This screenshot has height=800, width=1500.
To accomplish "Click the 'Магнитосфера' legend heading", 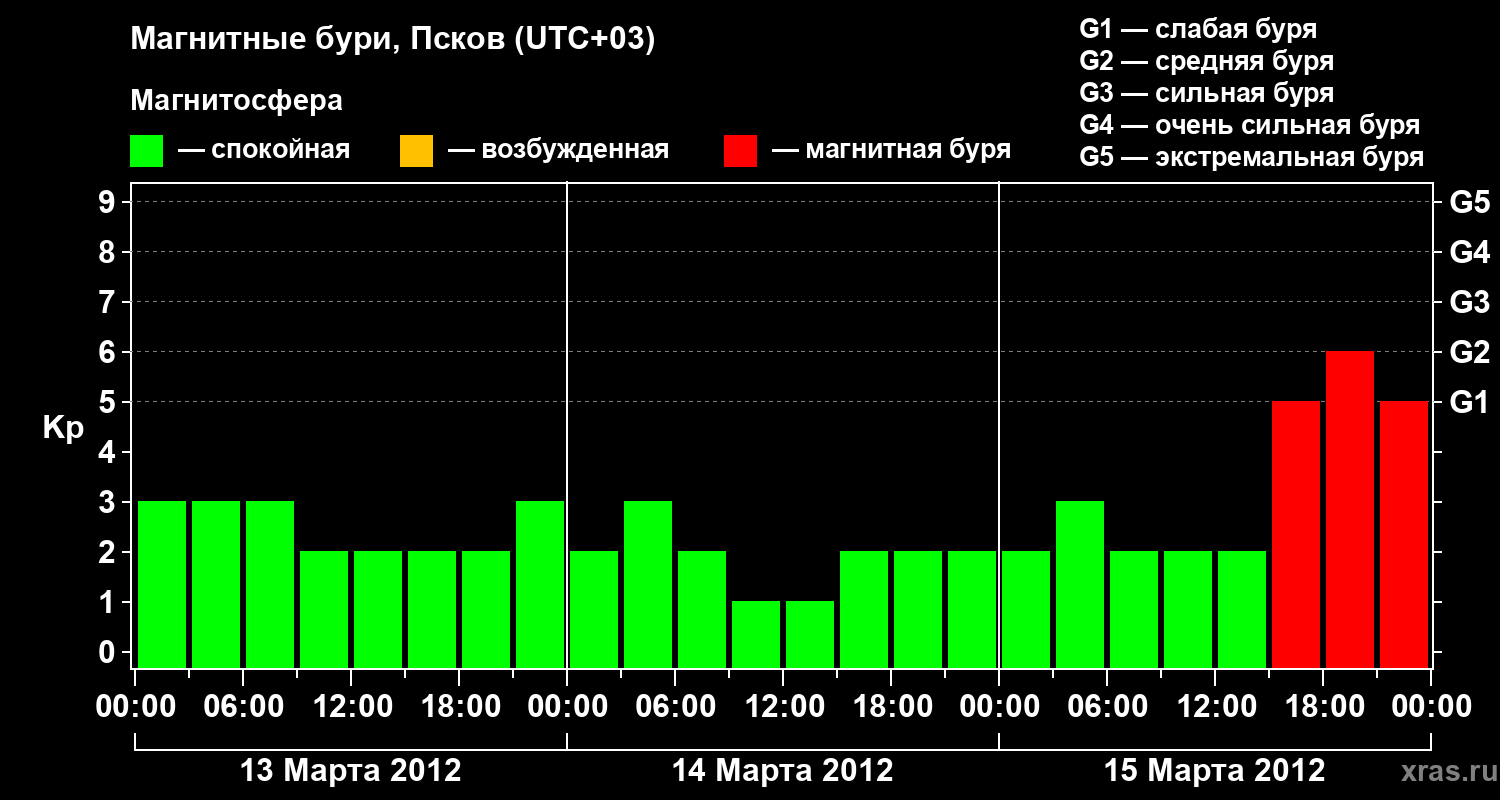I will [237, 101].
